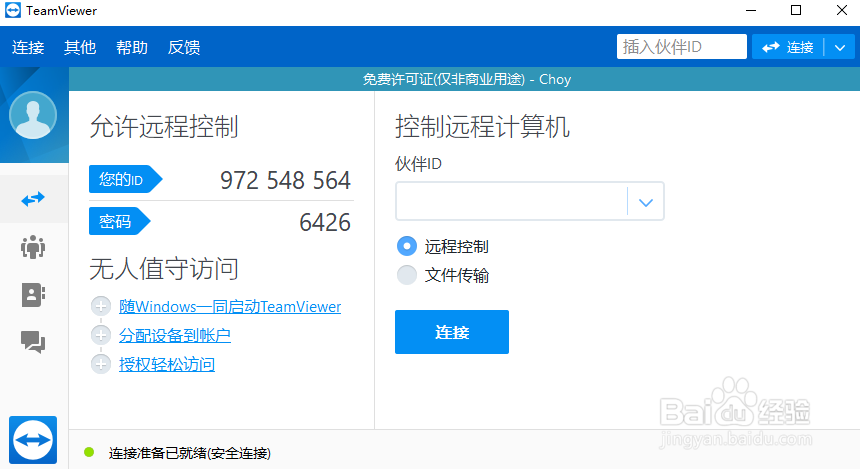Select the 文件传输 radio button
860x469 pixels.
406,275
